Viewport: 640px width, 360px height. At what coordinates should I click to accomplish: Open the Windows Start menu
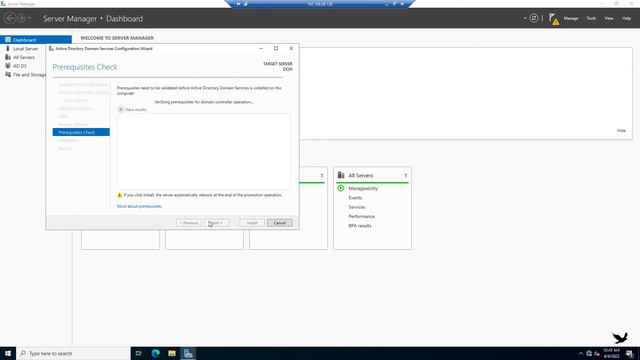pos(8,353)
